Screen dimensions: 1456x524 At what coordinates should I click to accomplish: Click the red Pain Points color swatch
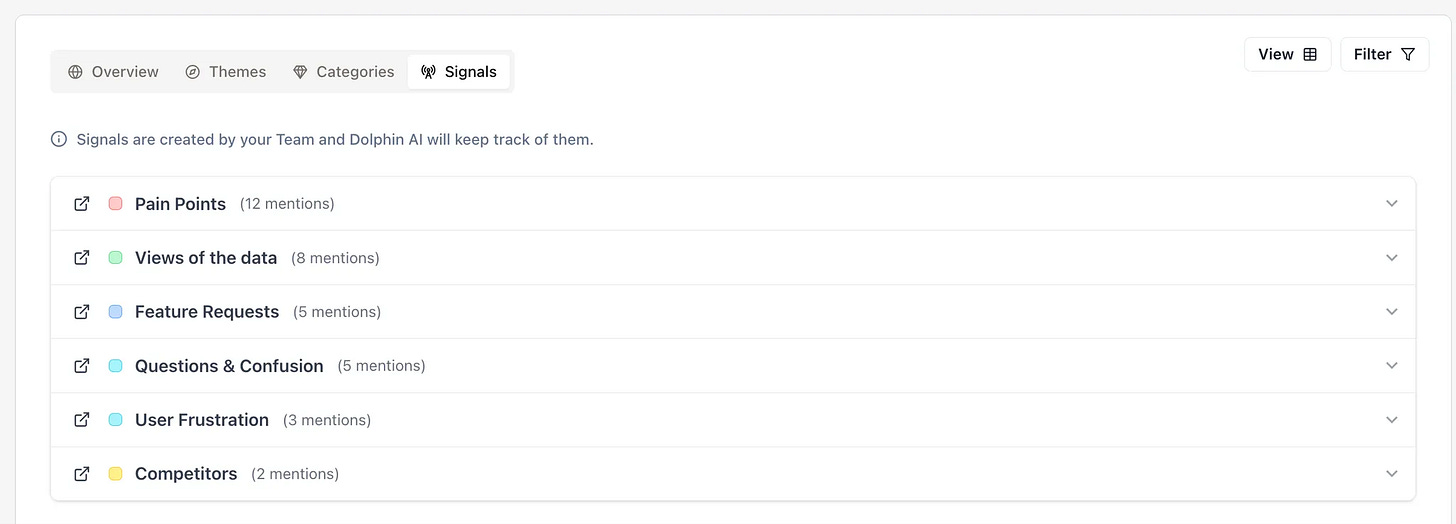click(115, 204)
